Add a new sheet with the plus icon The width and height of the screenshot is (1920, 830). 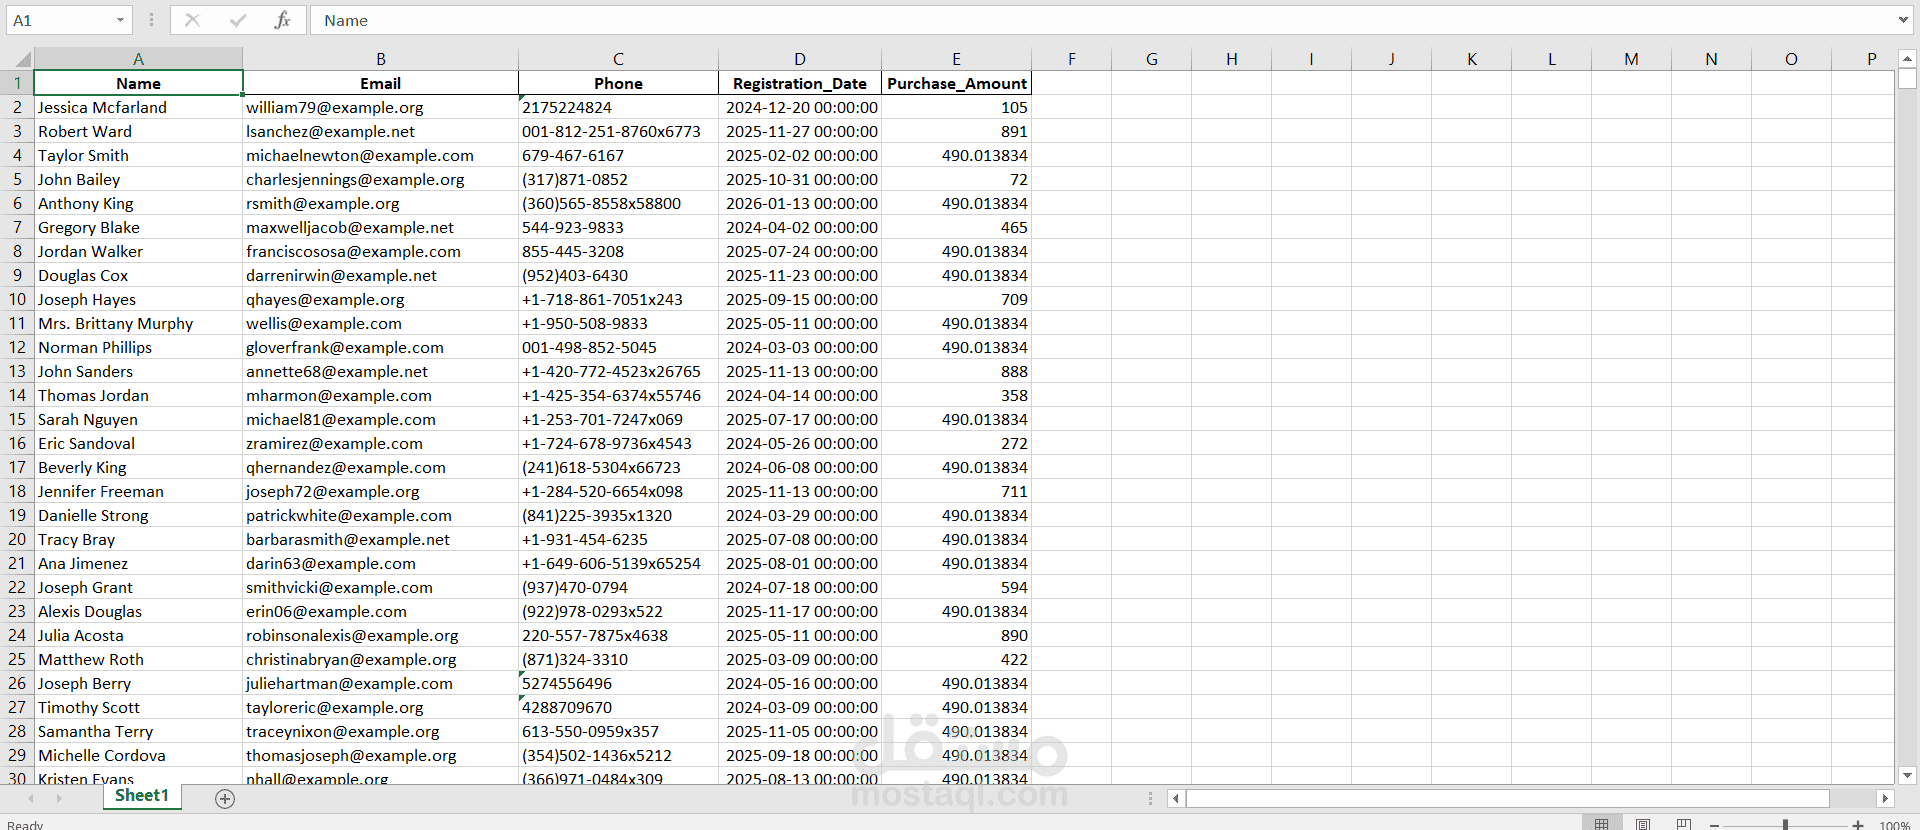point(225,798)
